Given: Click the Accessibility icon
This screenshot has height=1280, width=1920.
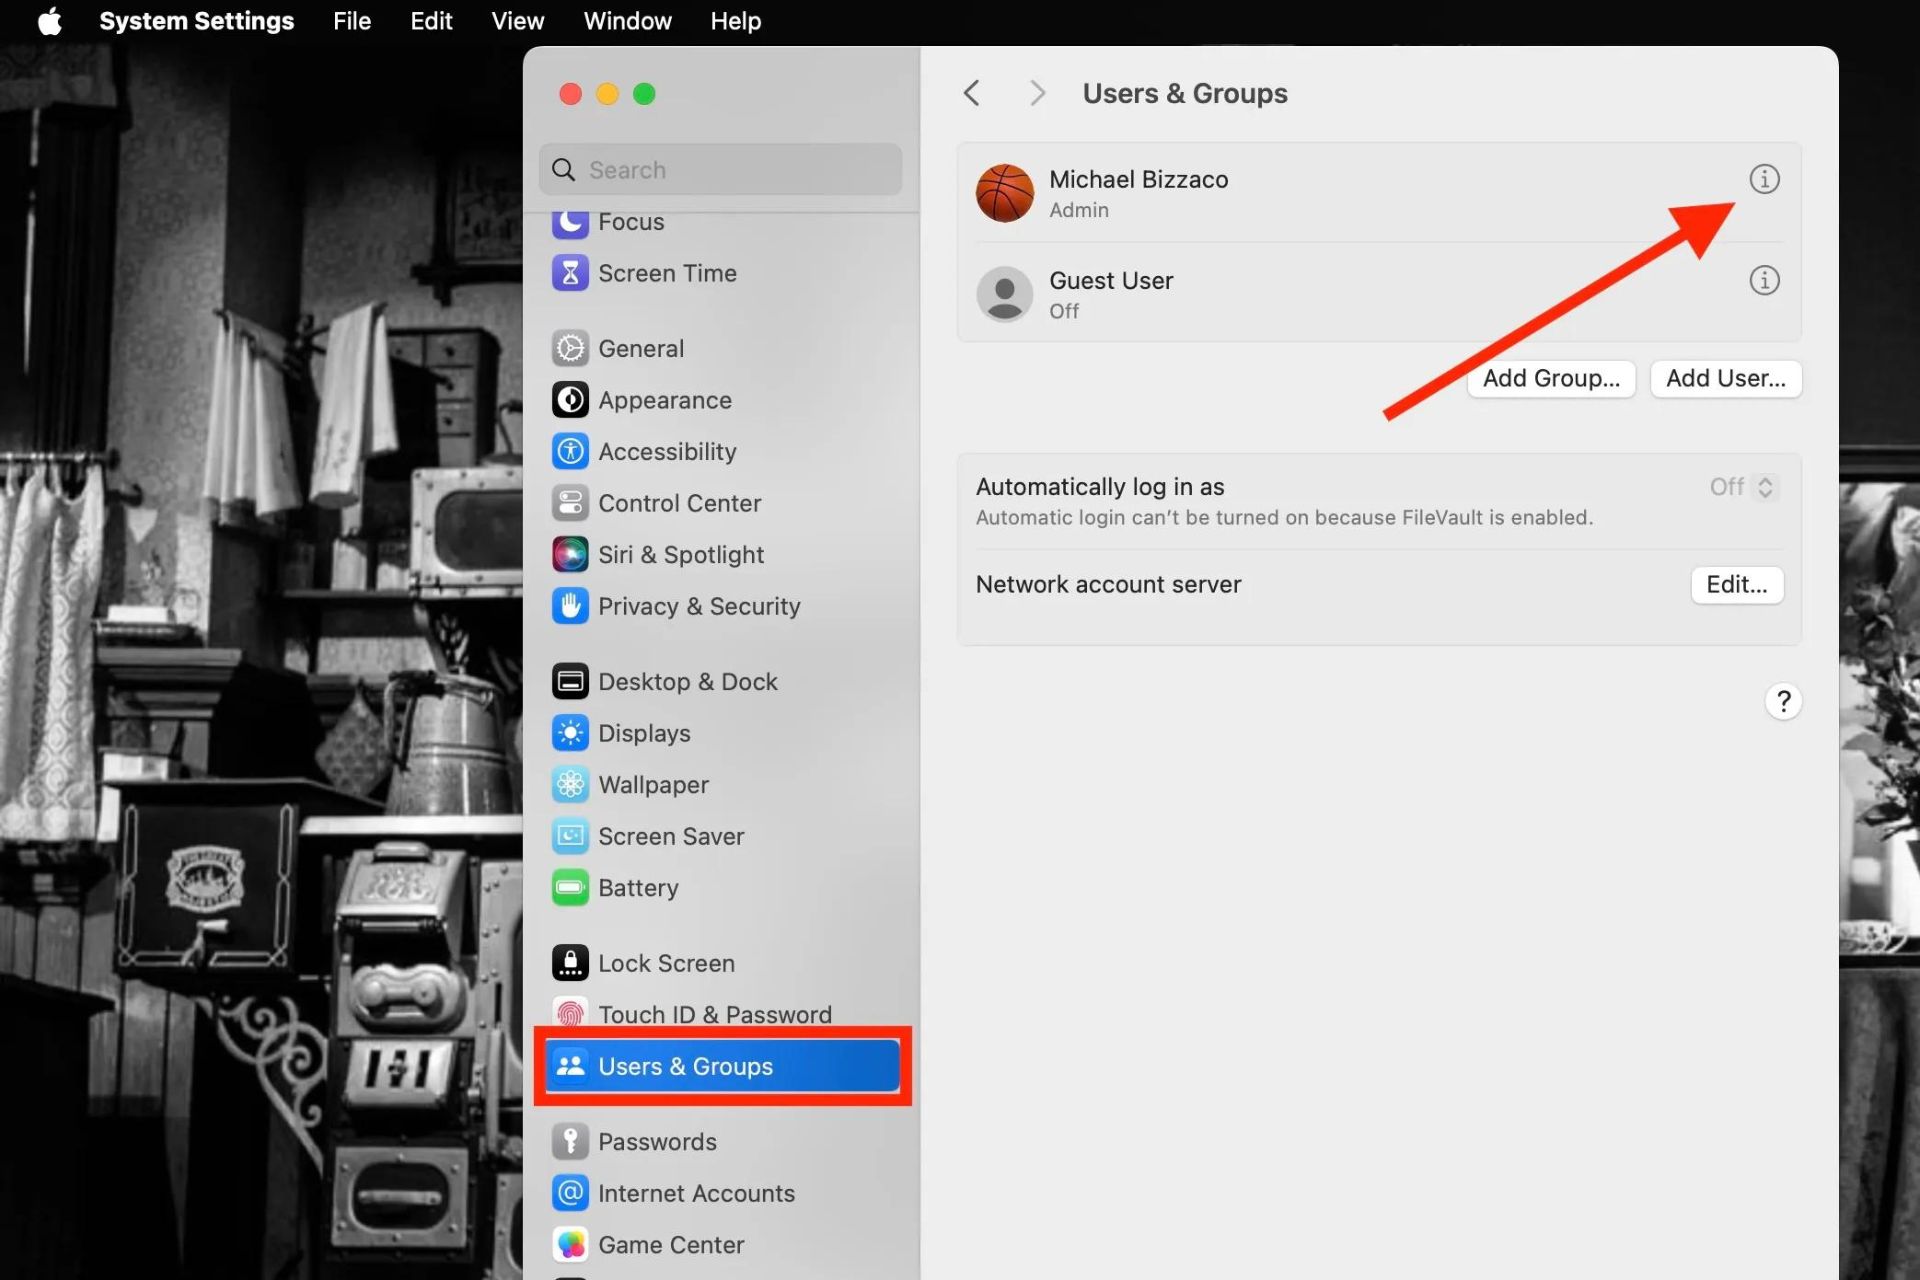Looking at the screenshot, I should click(x=570, y=451).
